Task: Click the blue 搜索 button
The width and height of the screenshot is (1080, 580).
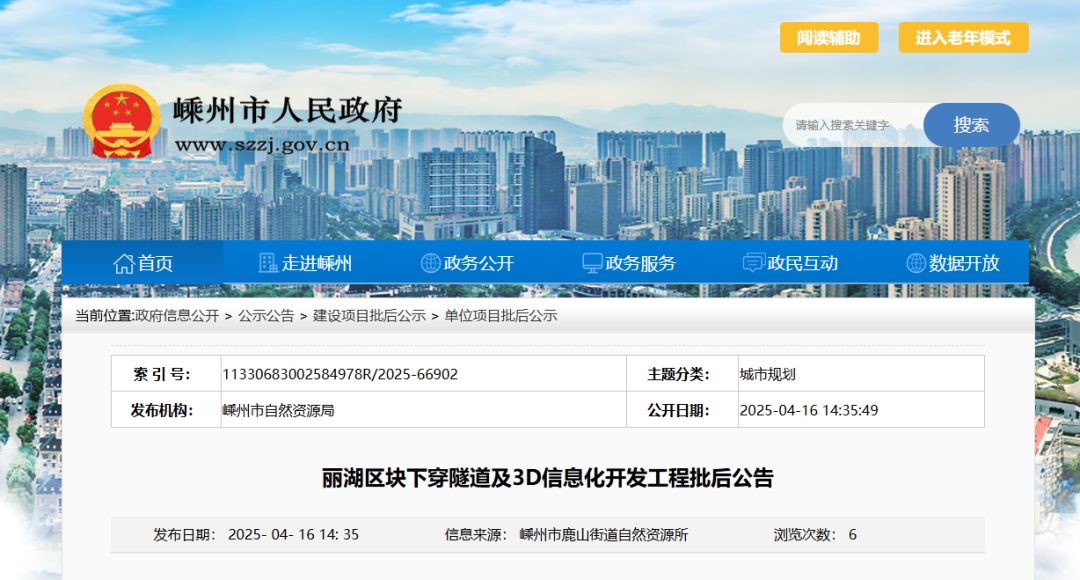Action: coord(971,125)
